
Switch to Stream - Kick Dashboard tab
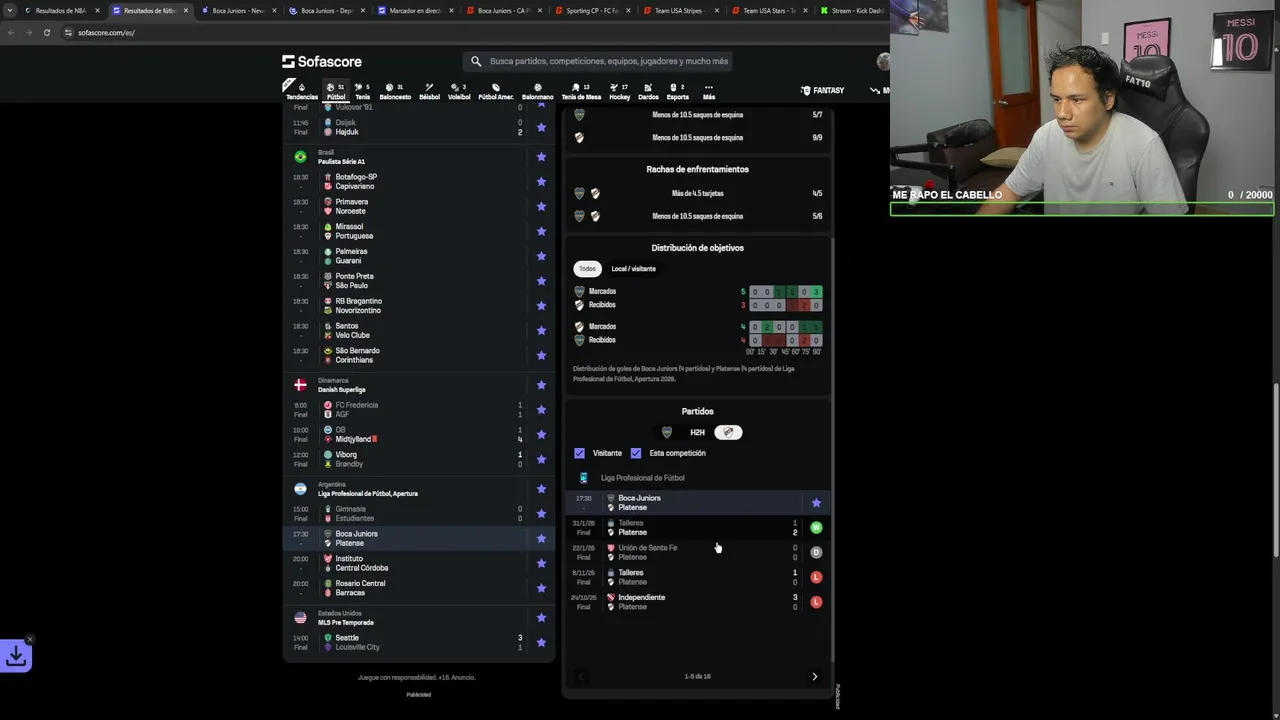(x=851, y=10)
